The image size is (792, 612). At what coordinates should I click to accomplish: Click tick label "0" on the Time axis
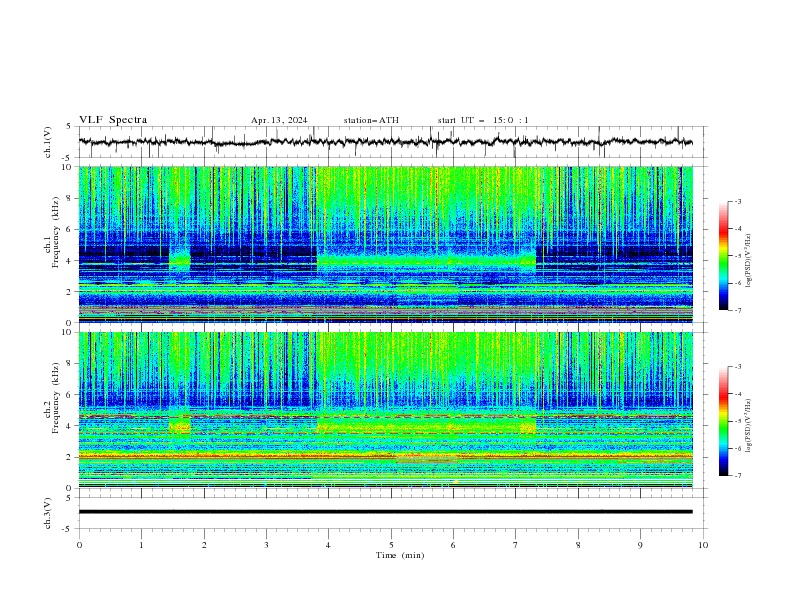[79, 545]
